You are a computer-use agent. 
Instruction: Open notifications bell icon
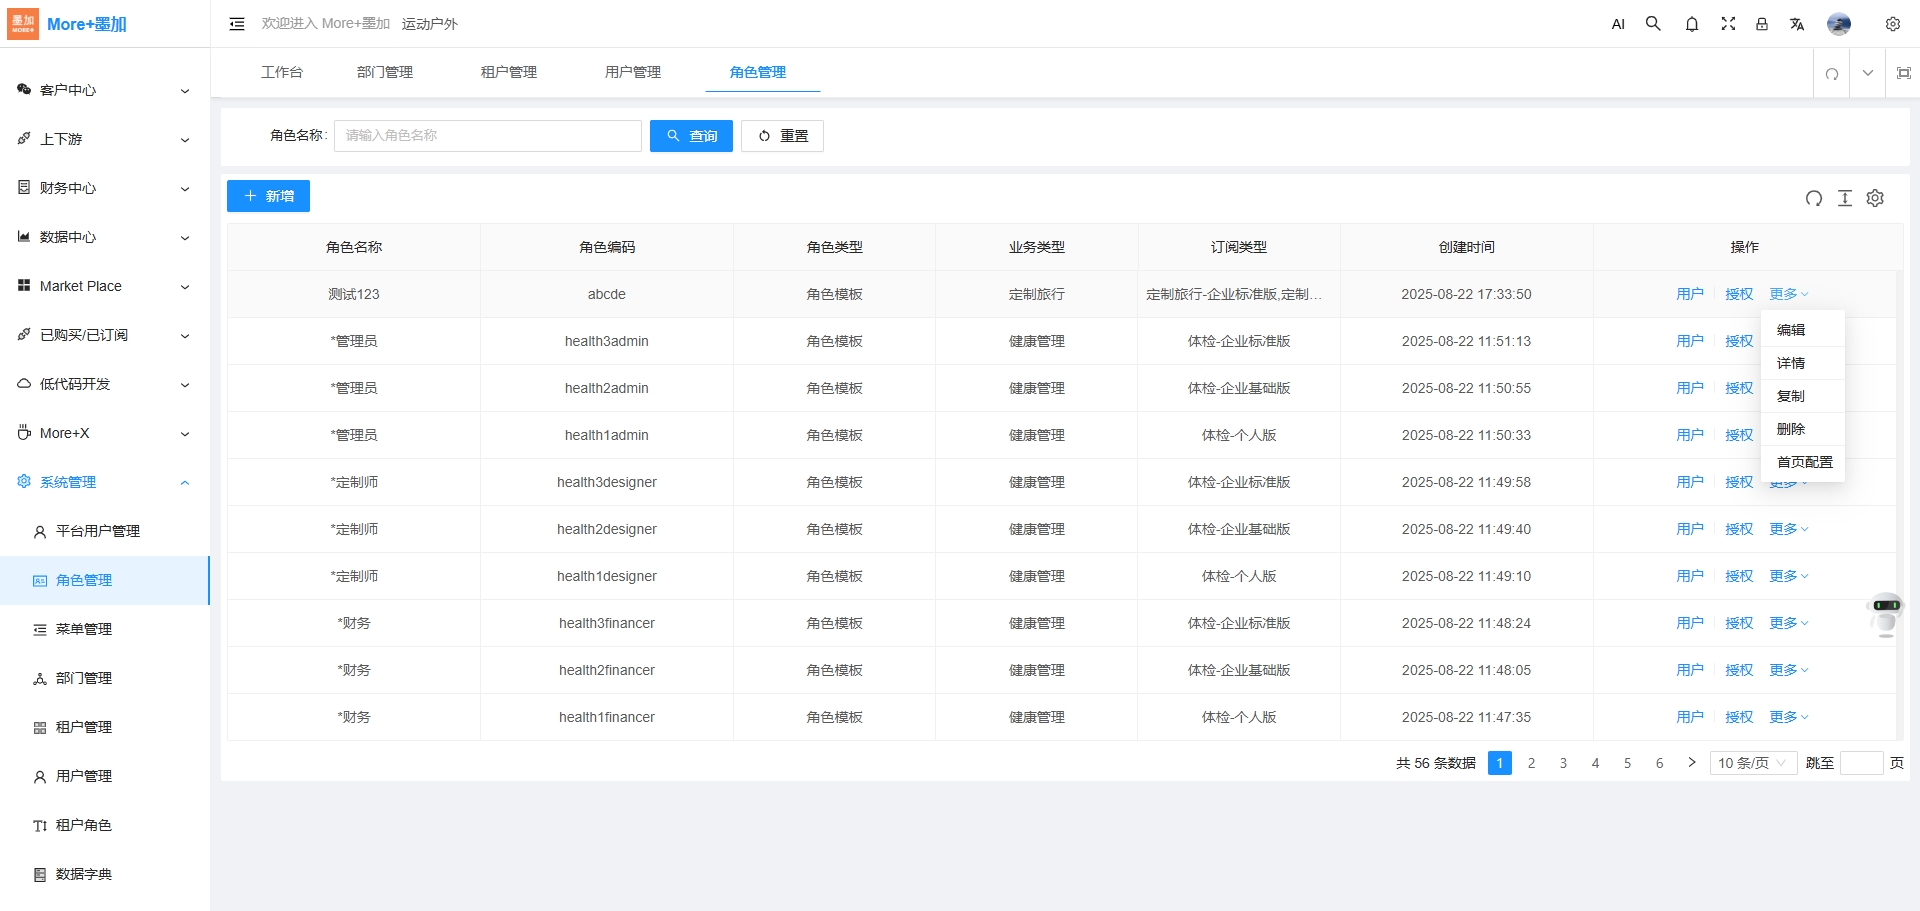point(1691,24)
